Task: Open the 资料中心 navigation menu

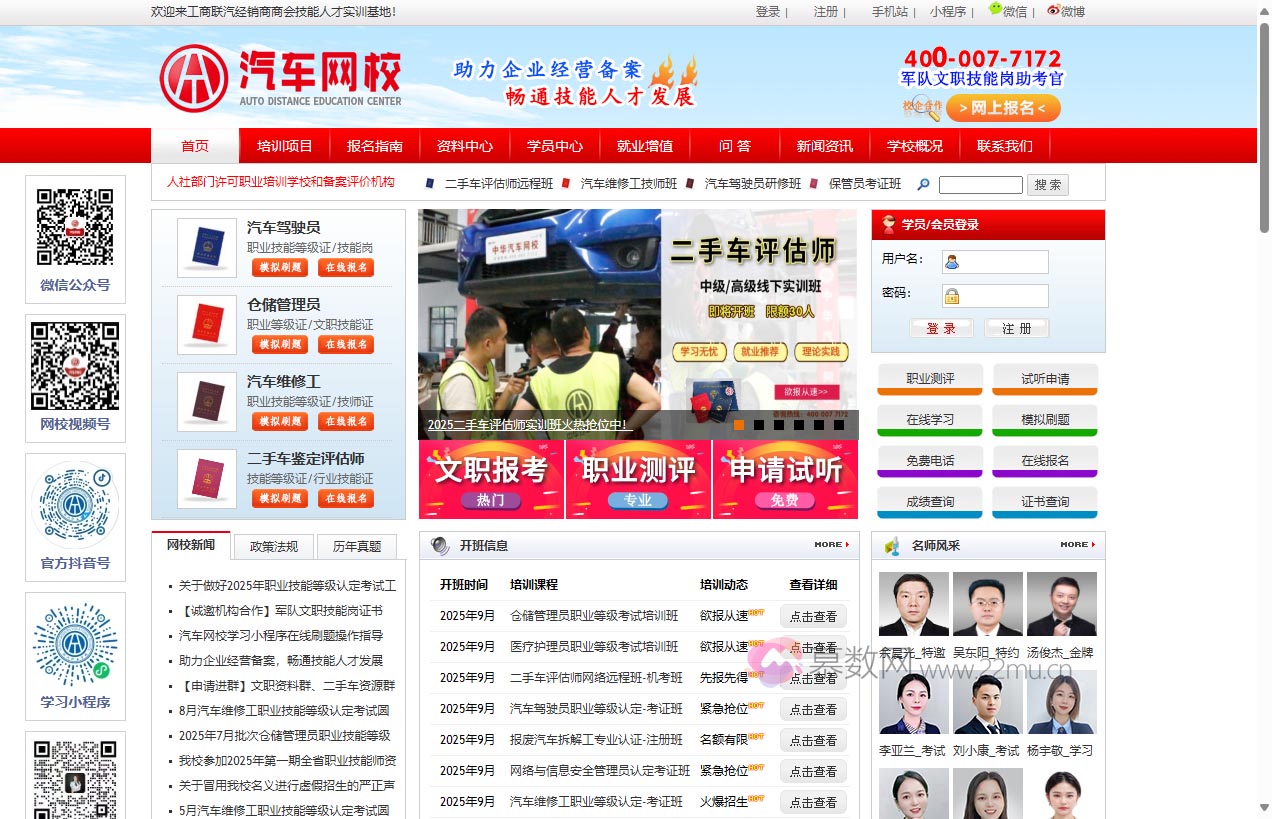Action: 464,145
